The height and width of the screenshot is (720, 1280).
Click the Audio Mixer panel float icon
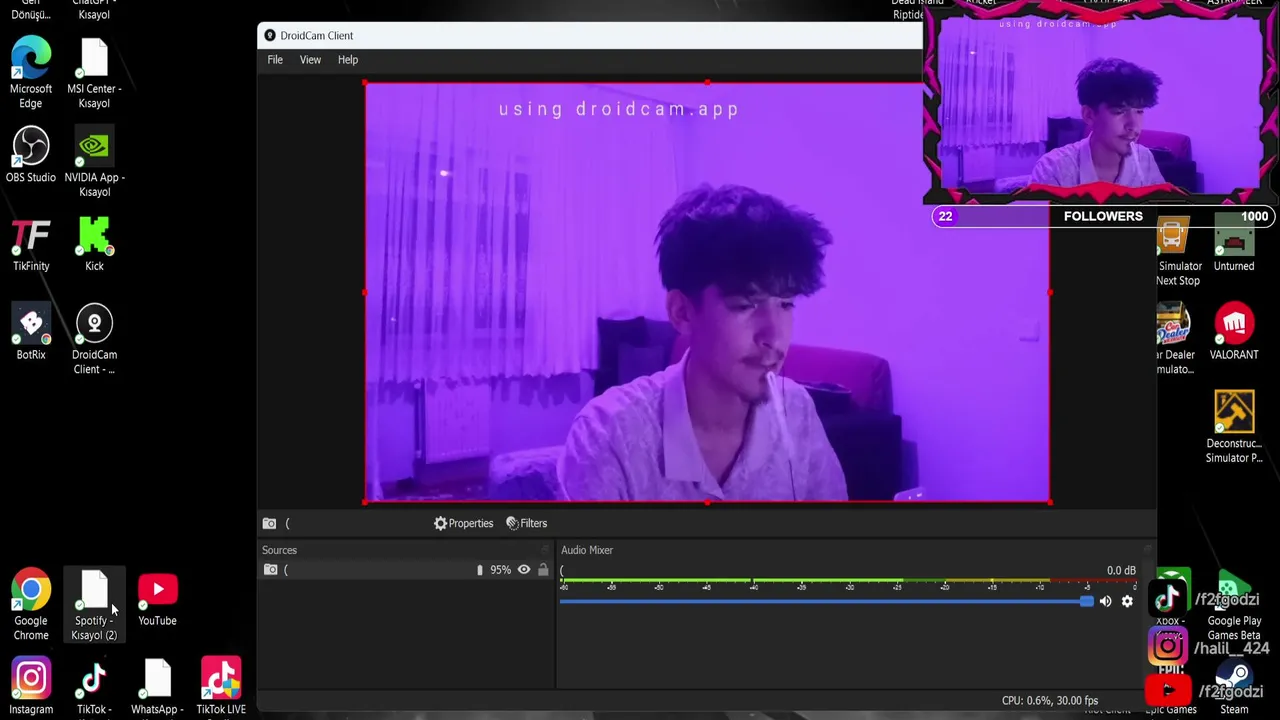tap(1147, 550)
